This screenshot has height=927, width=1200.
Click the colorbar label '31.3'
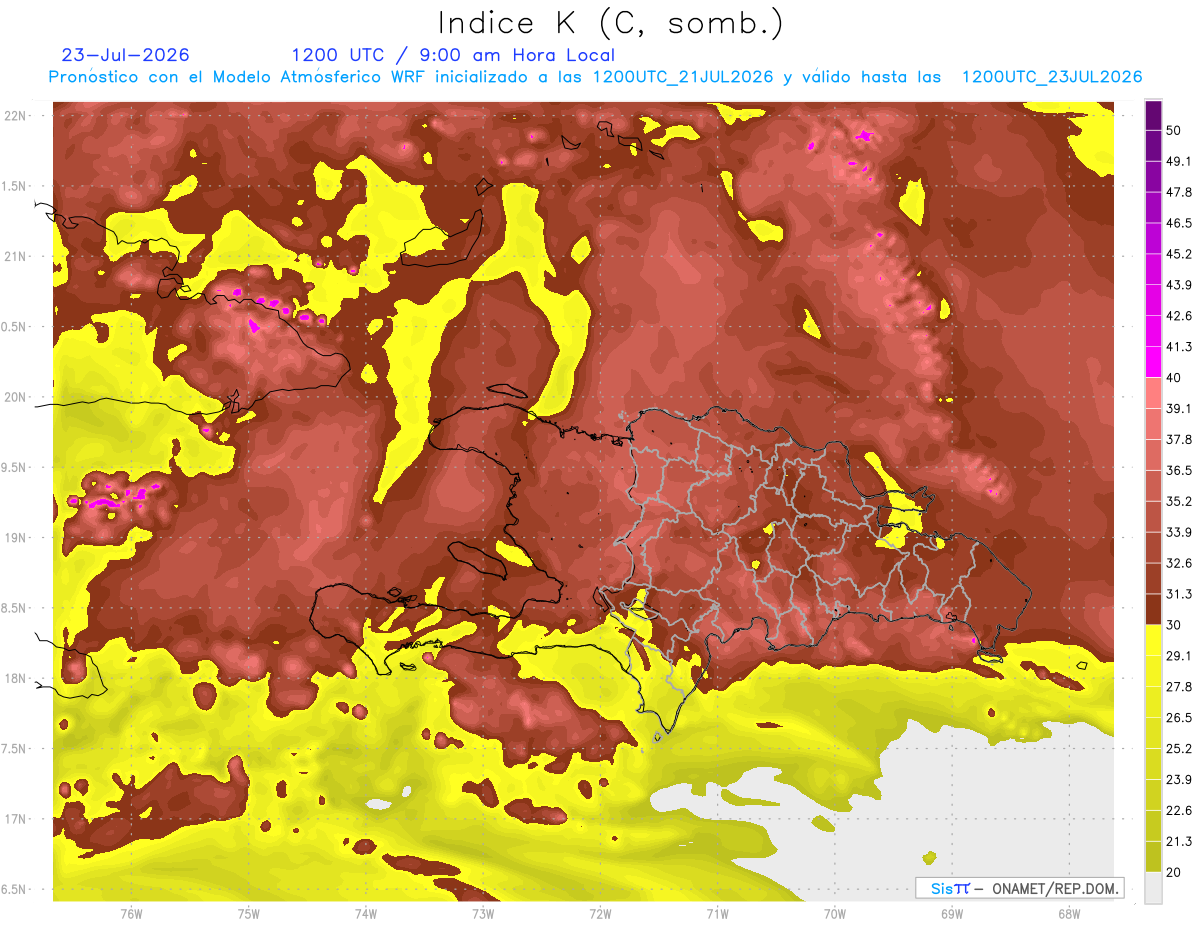[x=1179, y=594]
